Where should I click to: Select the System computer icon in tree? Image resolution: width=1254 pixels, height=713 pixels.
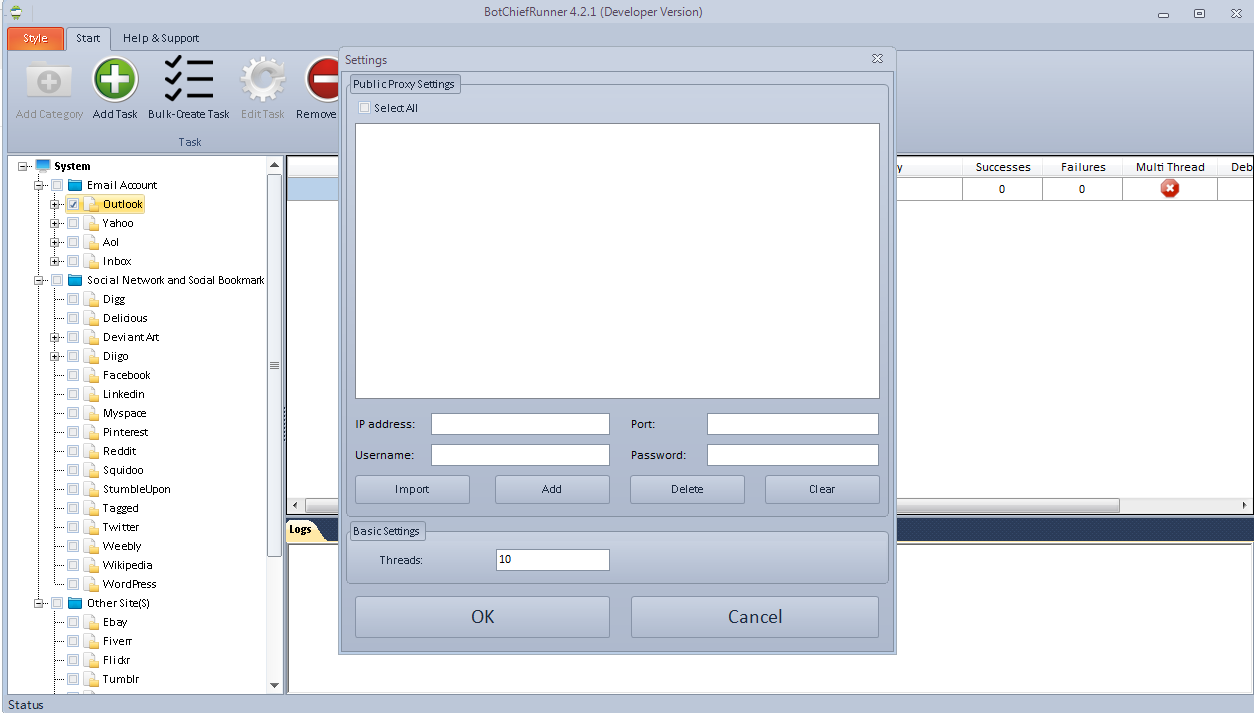[x=42, y=166]
